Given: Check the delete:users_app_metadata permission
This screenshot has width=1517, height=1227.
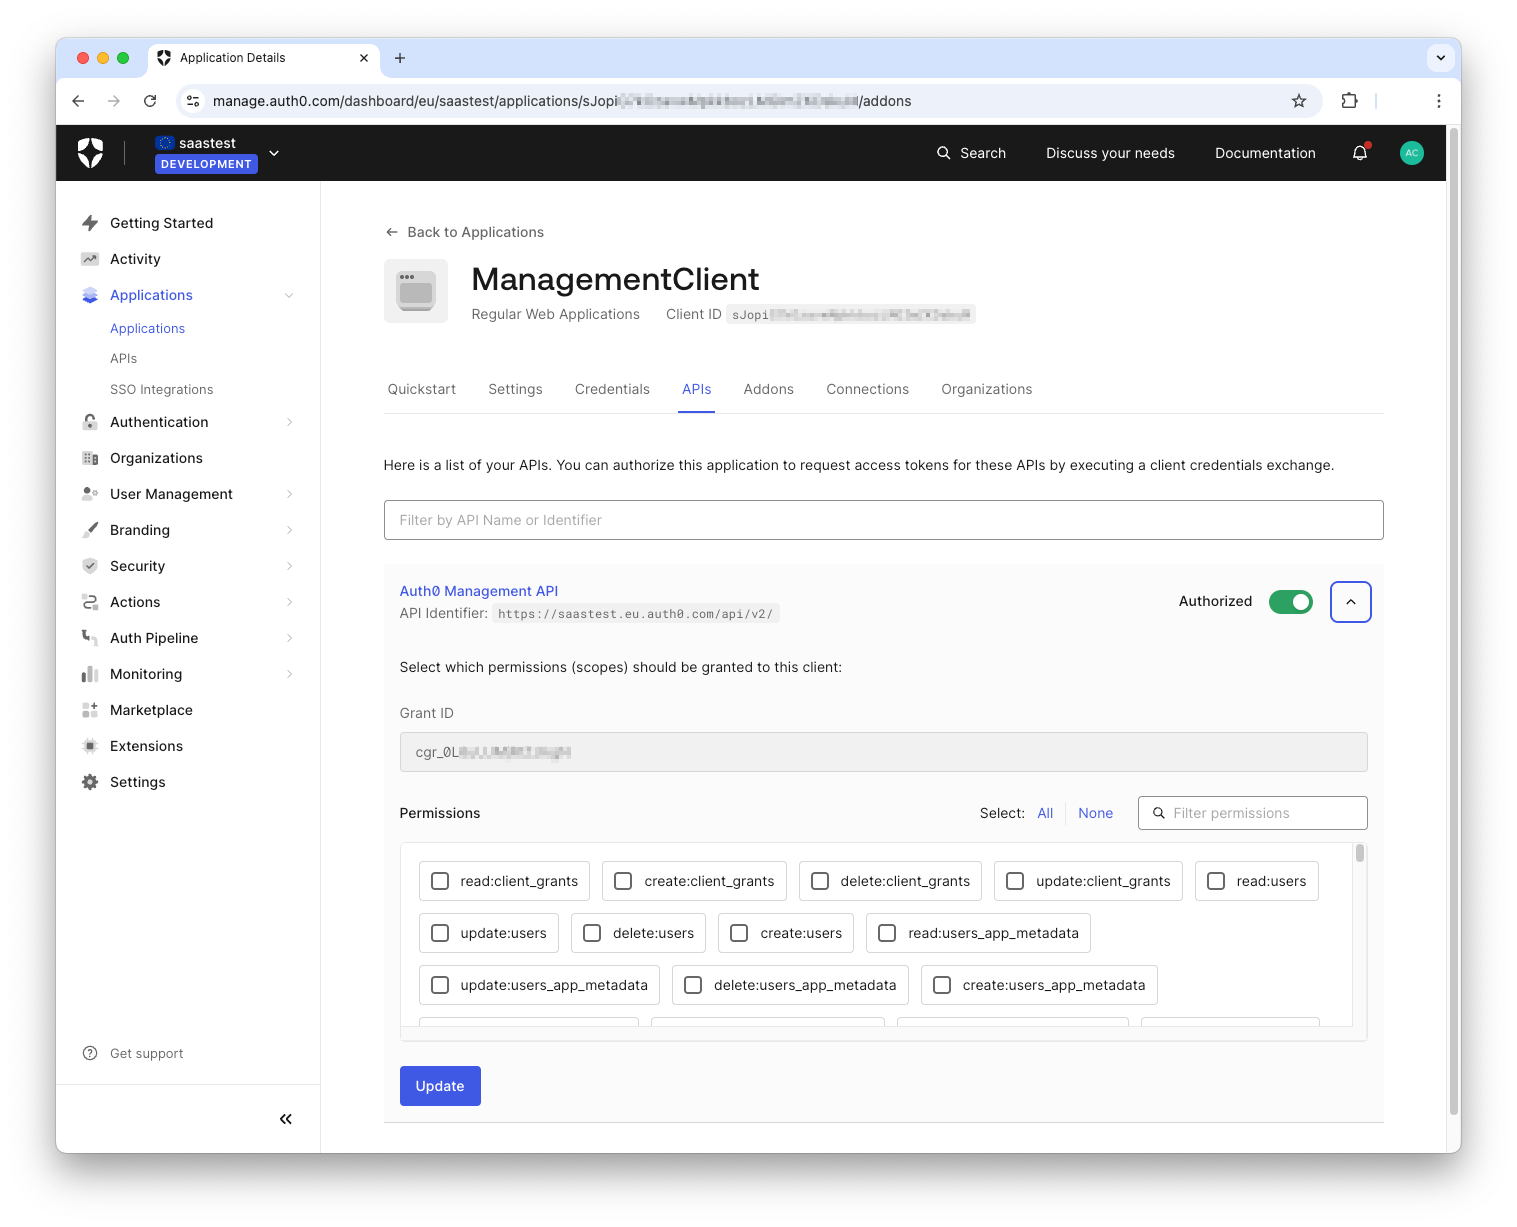Looking at the screenshot, I should click(693, 985).
